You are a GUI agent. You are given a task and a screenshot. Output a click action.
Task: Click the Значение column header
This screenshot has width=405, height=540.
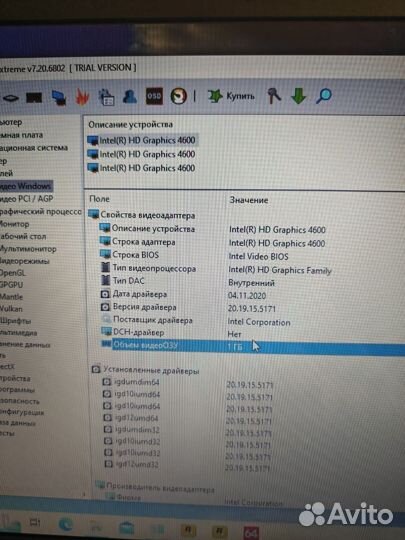click(x=249, y=200)
